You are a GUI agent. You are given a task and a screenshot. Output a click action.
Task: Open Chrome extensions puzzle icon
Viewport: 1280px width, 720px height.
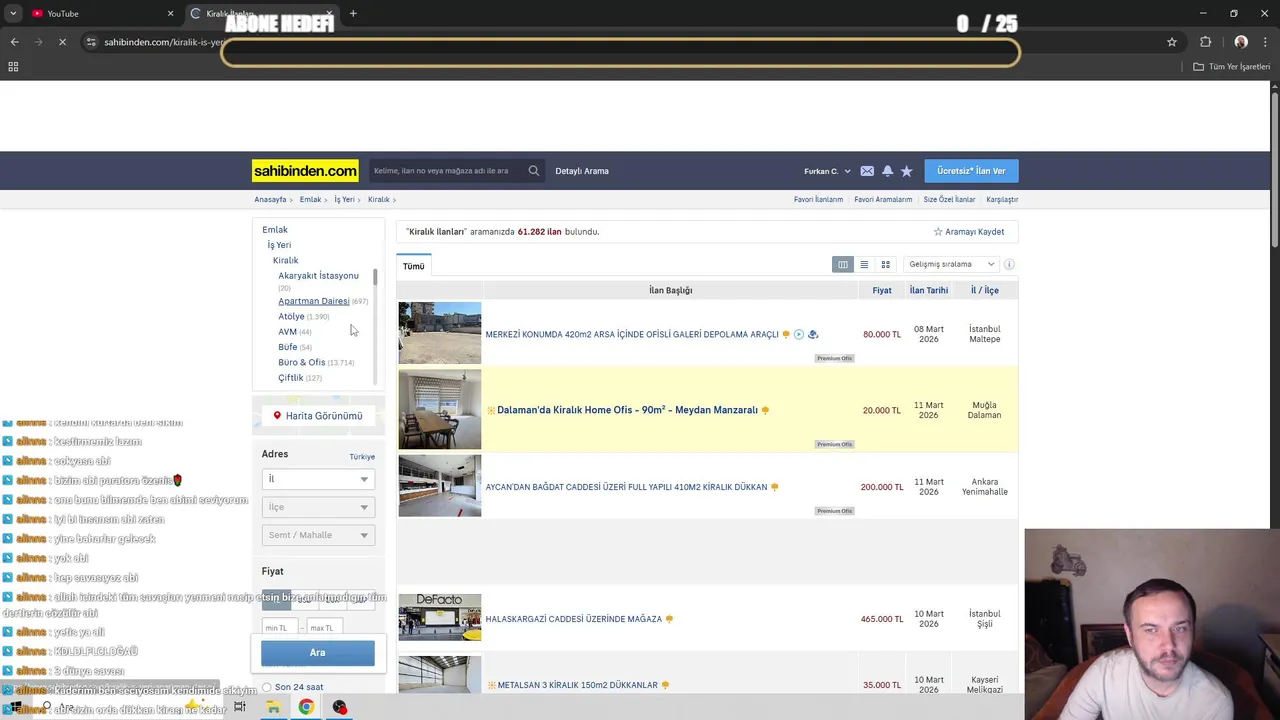[1205, 42]
